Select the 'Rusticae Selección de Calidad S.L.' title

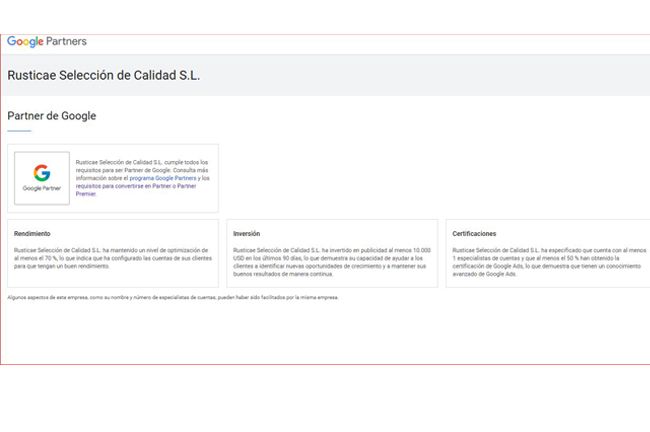104,75
